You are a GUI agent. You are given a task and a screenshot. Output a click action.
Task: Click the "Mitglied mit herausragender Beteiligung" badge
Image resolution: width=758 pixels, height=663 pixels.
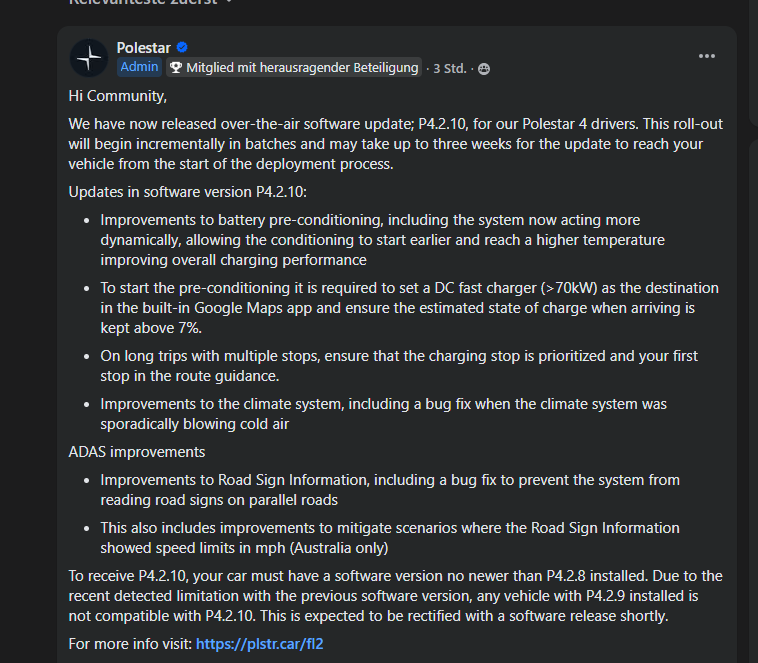(302, 68)
